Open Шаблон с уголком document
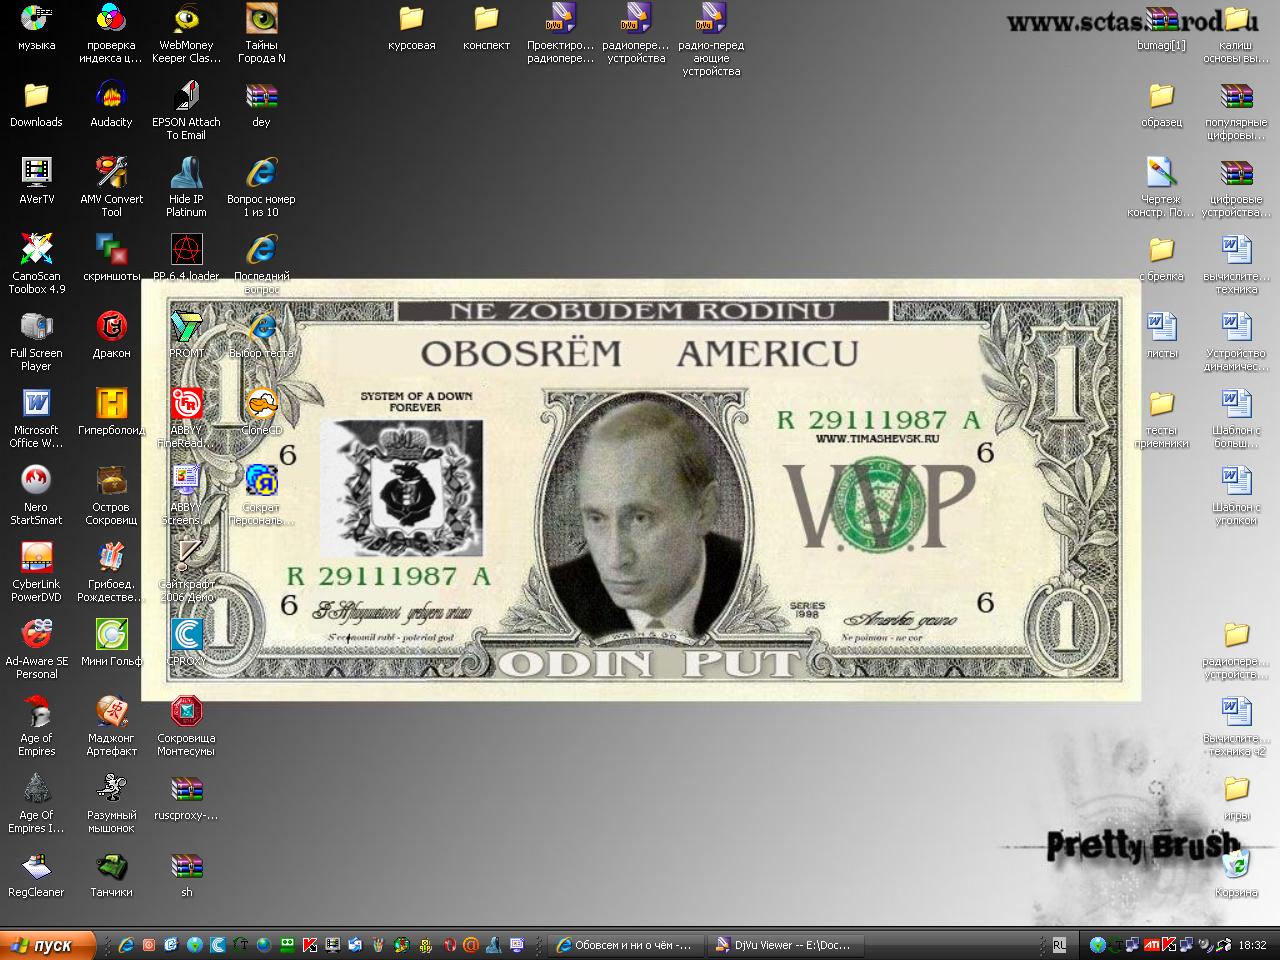Screen dimensions: 1280x960 coord(1236,496)
